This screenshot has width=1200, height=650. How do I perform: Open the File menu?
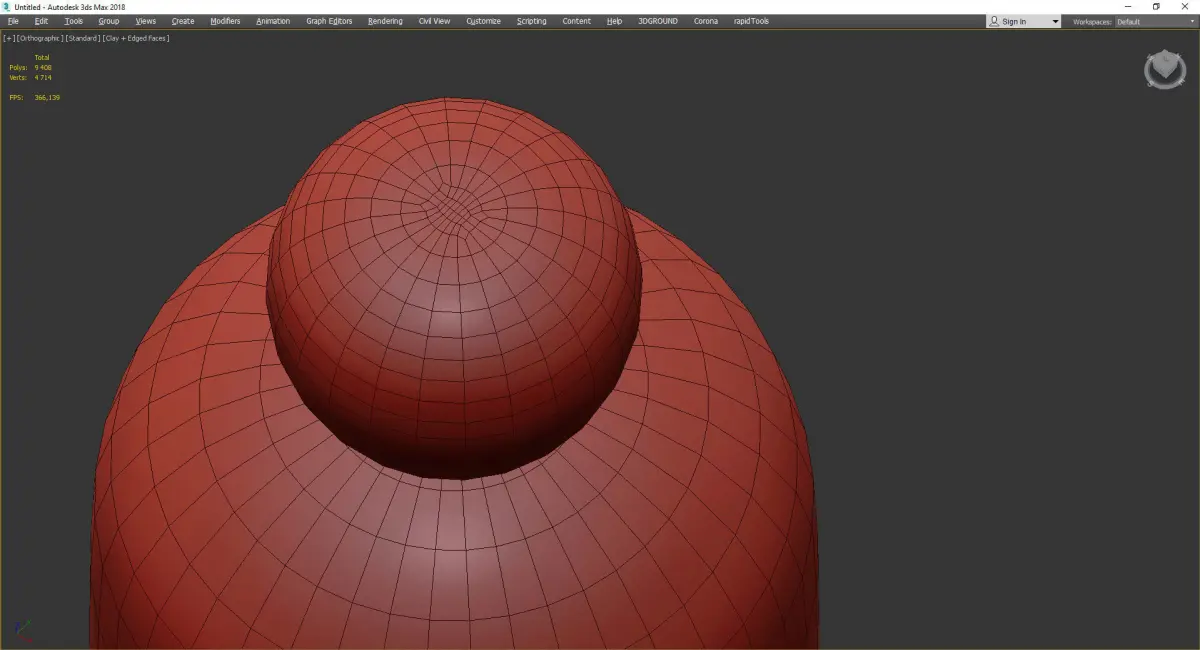13,21
